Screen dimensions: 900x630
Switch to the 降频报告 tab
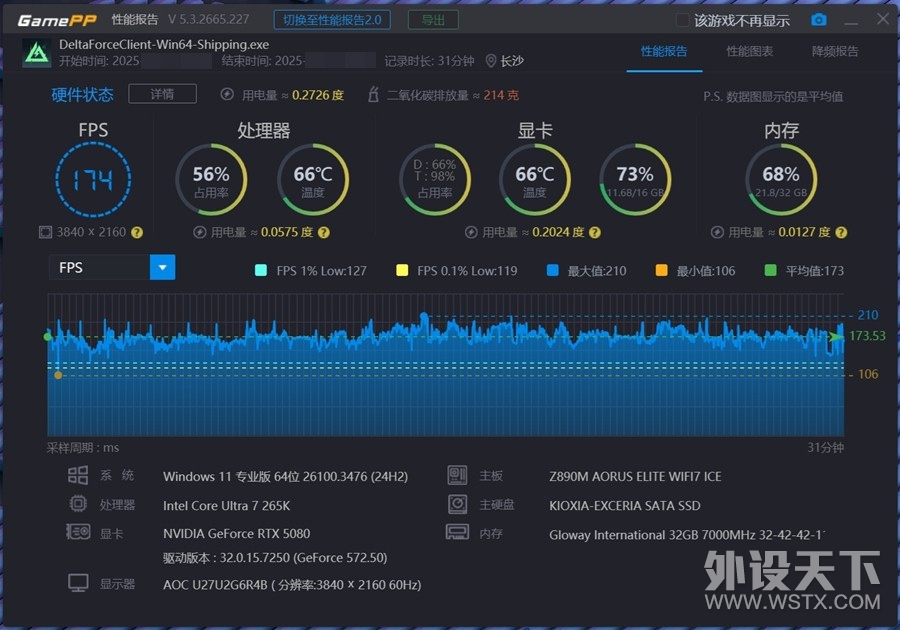tap(835, 51)
